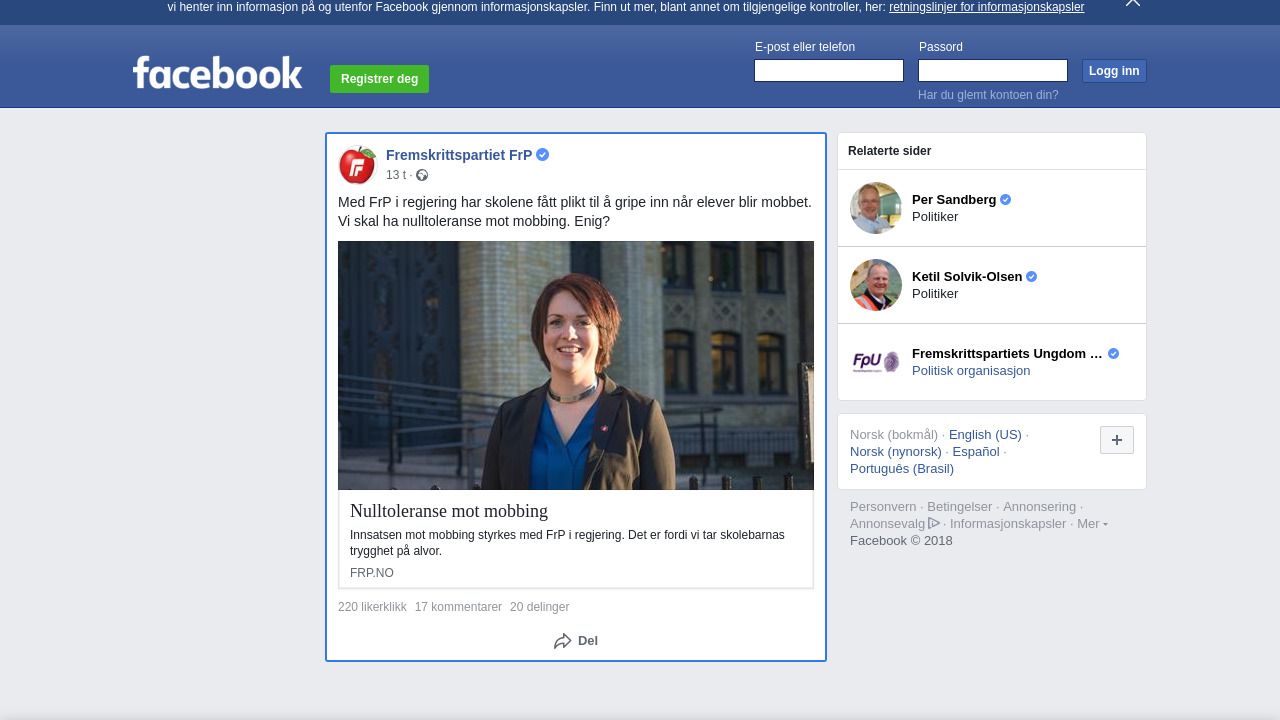Open the post article photo
This screenshot has height=720, width=1280.
click(x=576, y=365)
